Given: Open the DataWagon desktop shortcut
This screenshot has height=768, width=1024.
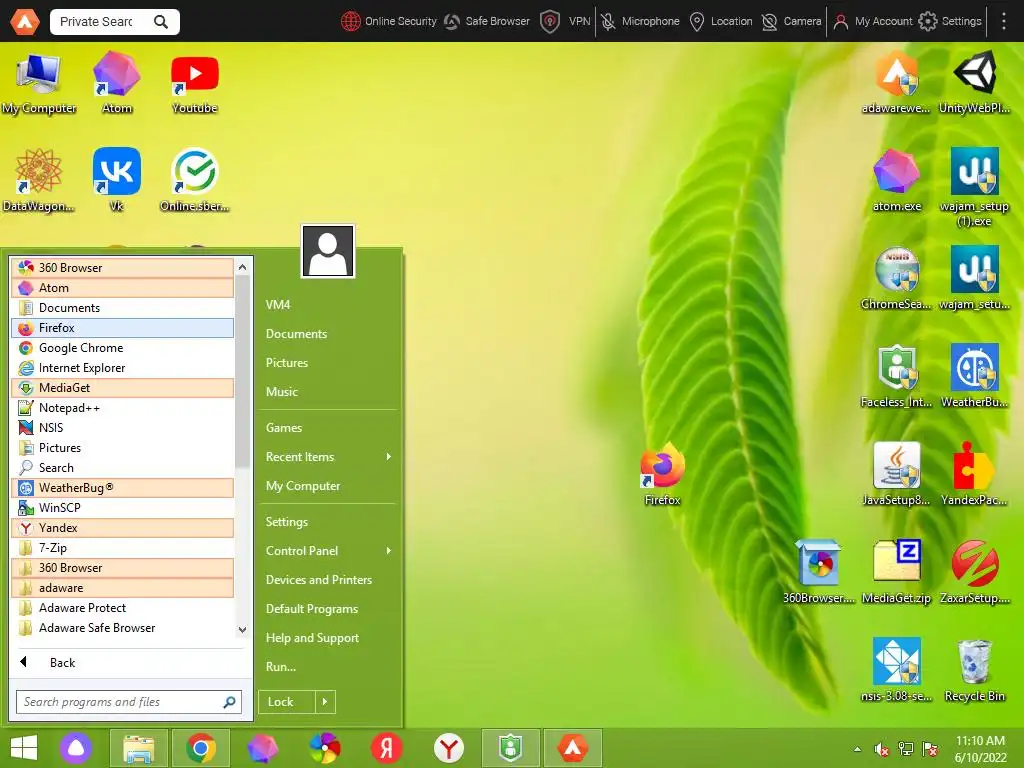Looking at the screenshot, I should [x=39, y=180].
